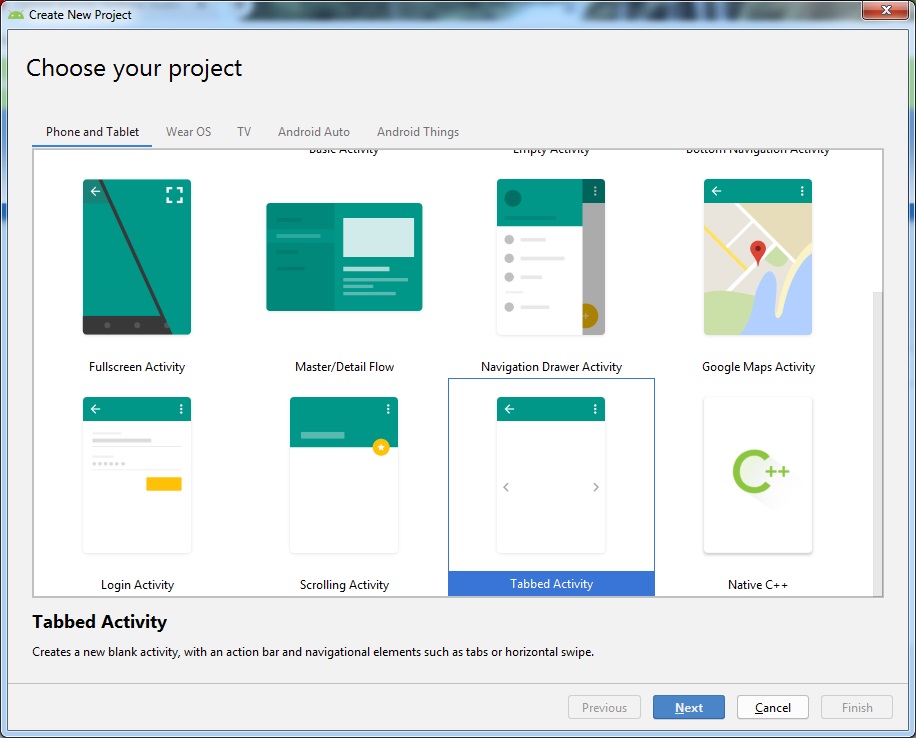Switch to the Wear OS tab

click(188, 132)
